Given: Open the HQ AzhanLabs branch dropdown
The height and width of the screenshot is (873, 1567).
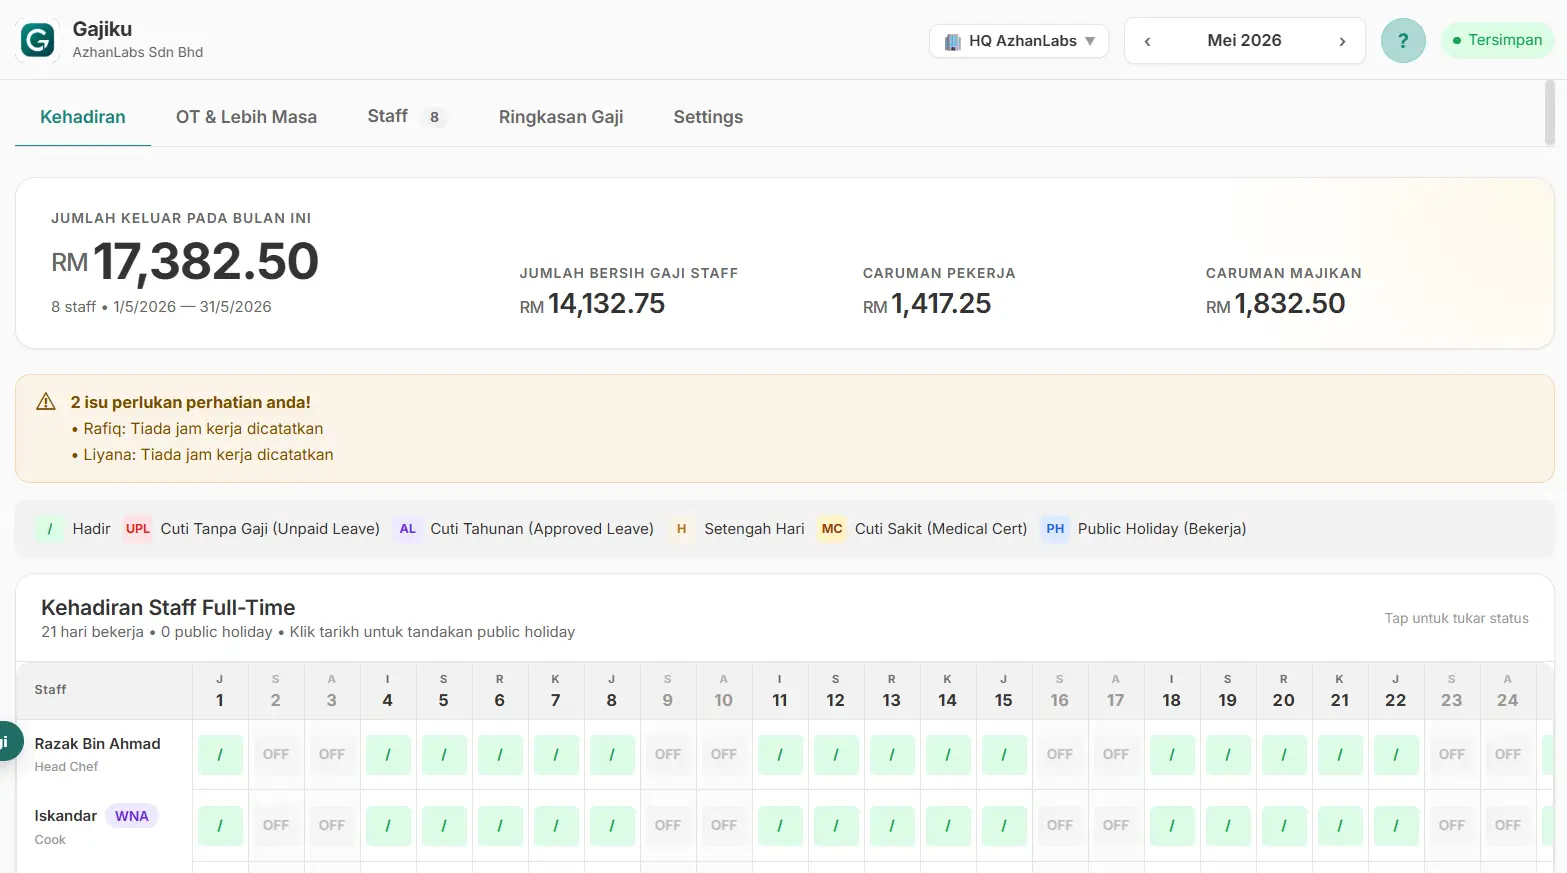Looking at the screenshot, I should [1019, 41].
